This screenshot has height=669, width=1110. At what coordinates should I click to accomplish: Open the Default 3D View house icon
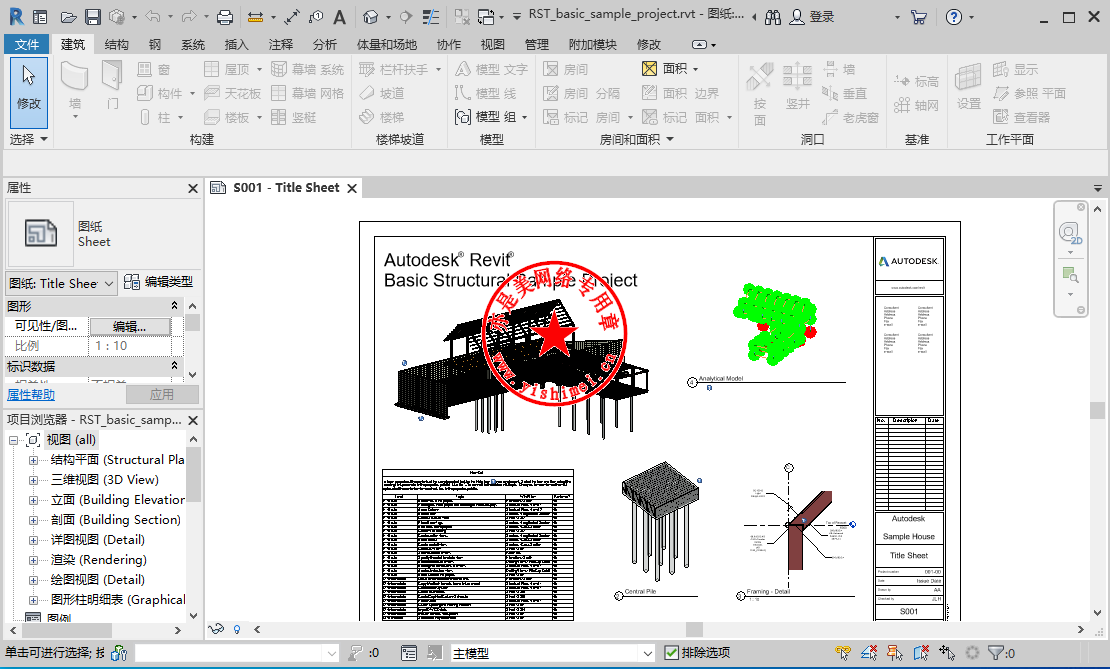point(370,16)
